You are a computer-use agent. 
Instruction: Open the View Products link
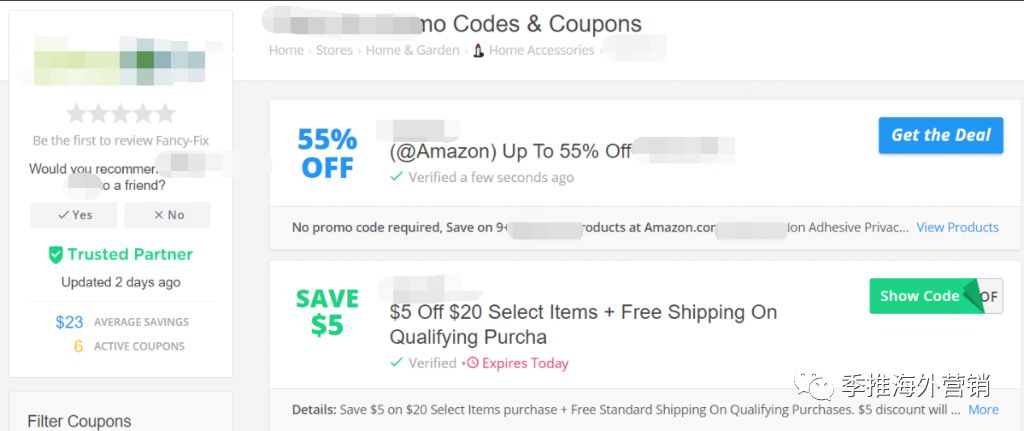pos(957,227)
